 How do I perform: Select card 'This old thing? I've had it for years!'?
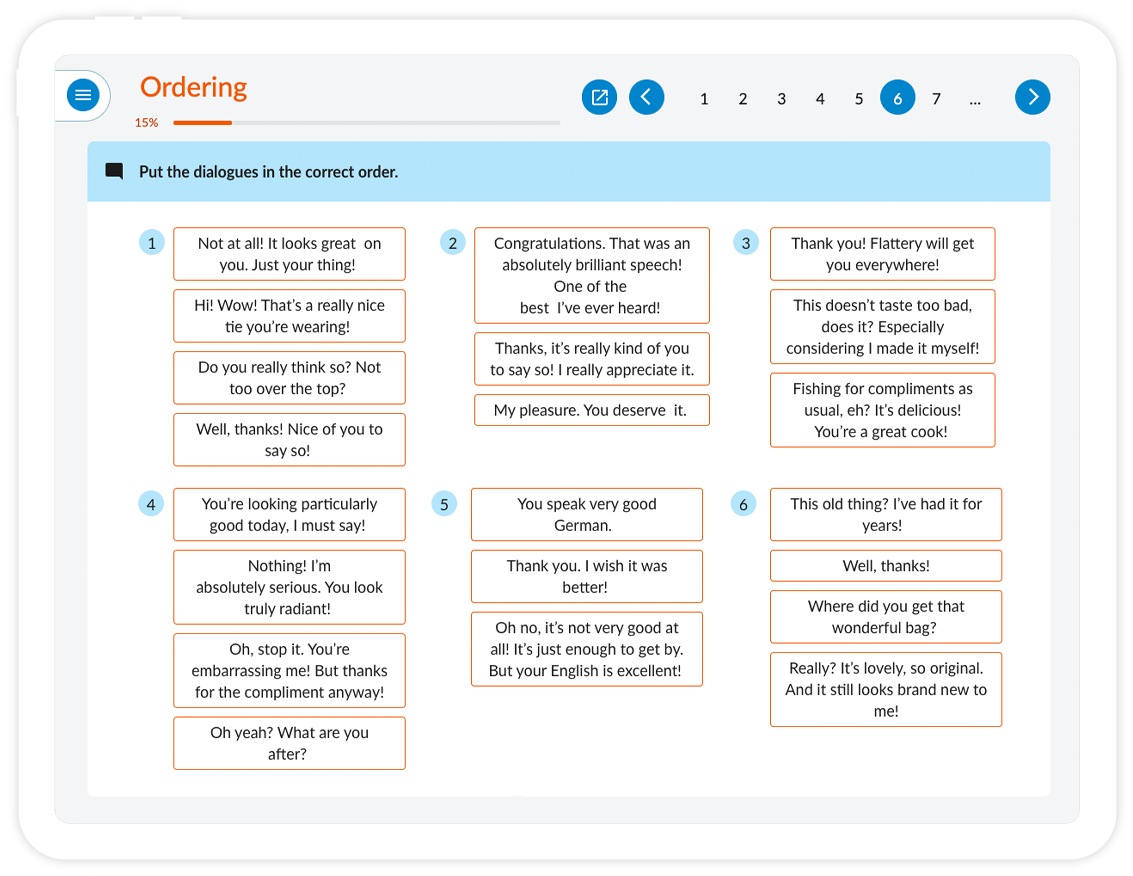pyautogui.click(x=886, y=515)
